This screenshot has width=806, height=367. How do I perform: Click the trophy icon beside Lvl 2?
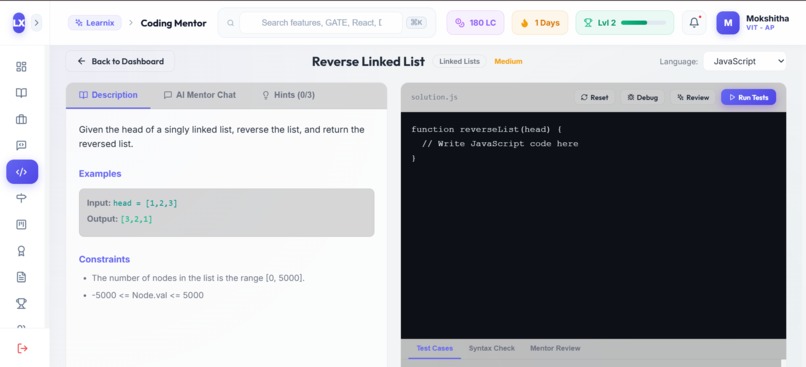[588, 23]
